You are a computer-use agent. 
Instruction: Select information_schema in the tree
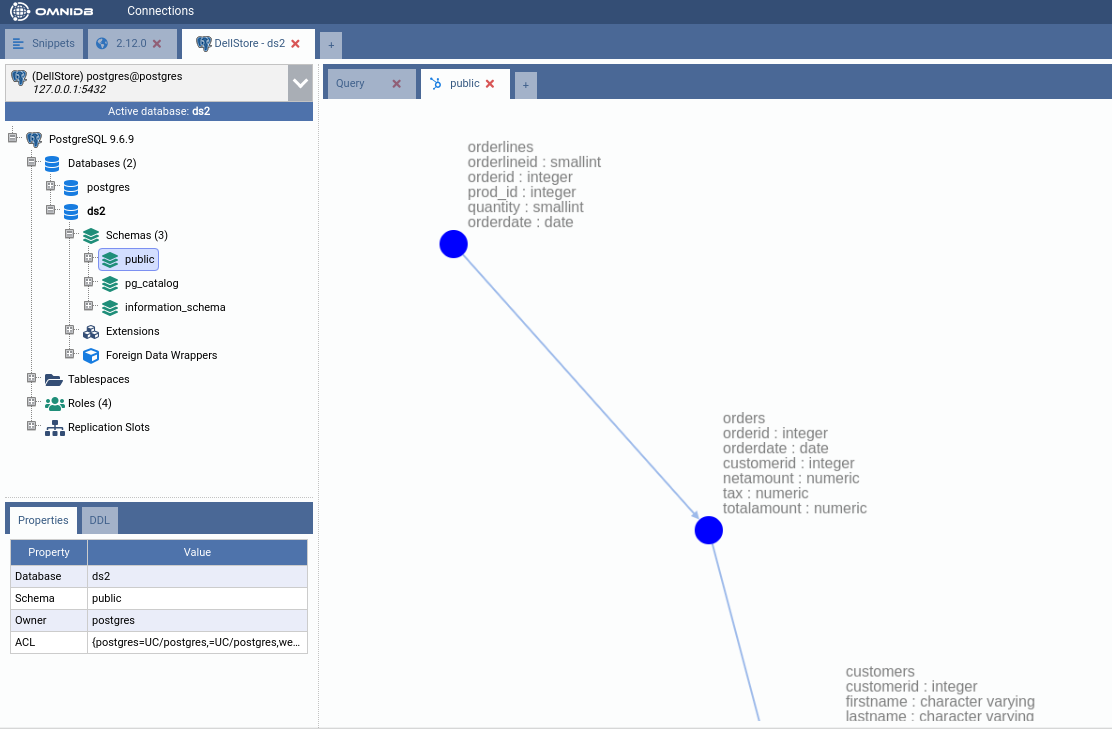(175, 307)
